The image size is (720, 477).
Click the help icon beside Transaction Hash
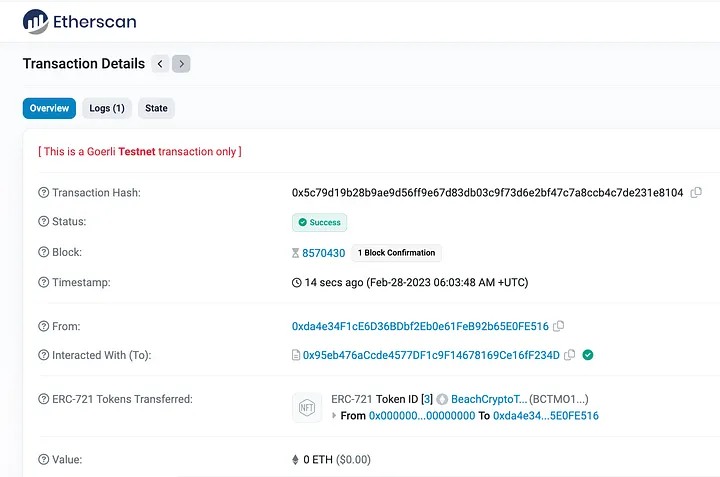click(43, 192)
